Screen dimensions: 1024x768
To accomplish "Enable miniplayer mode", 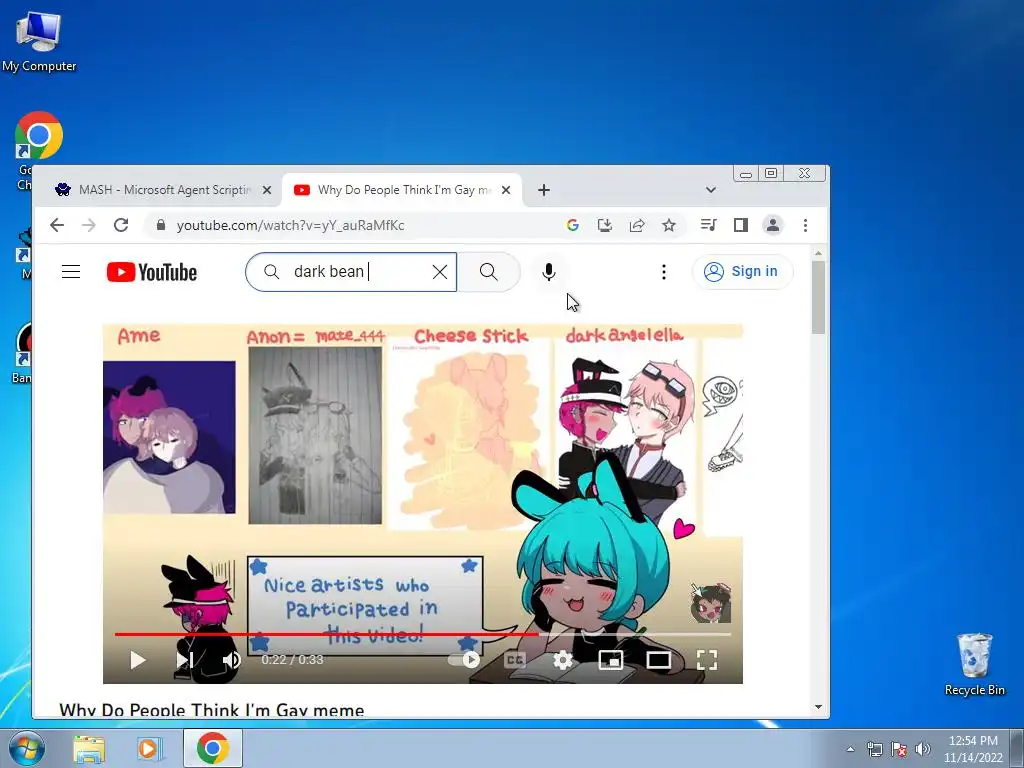I will point(611,660).
